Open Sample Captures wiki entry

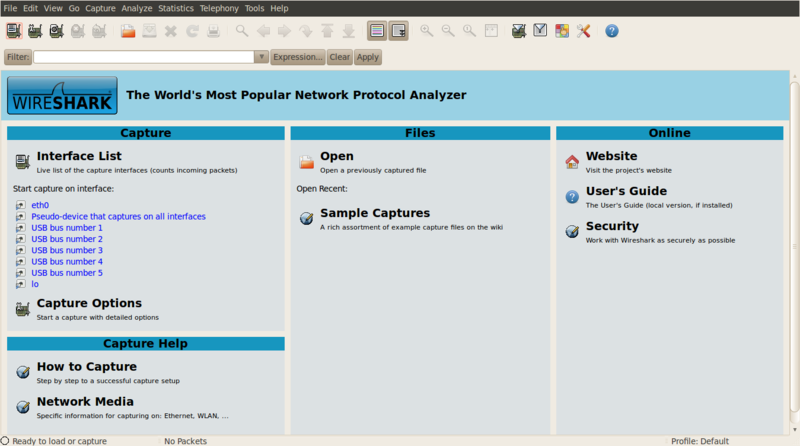click(375, 213)
